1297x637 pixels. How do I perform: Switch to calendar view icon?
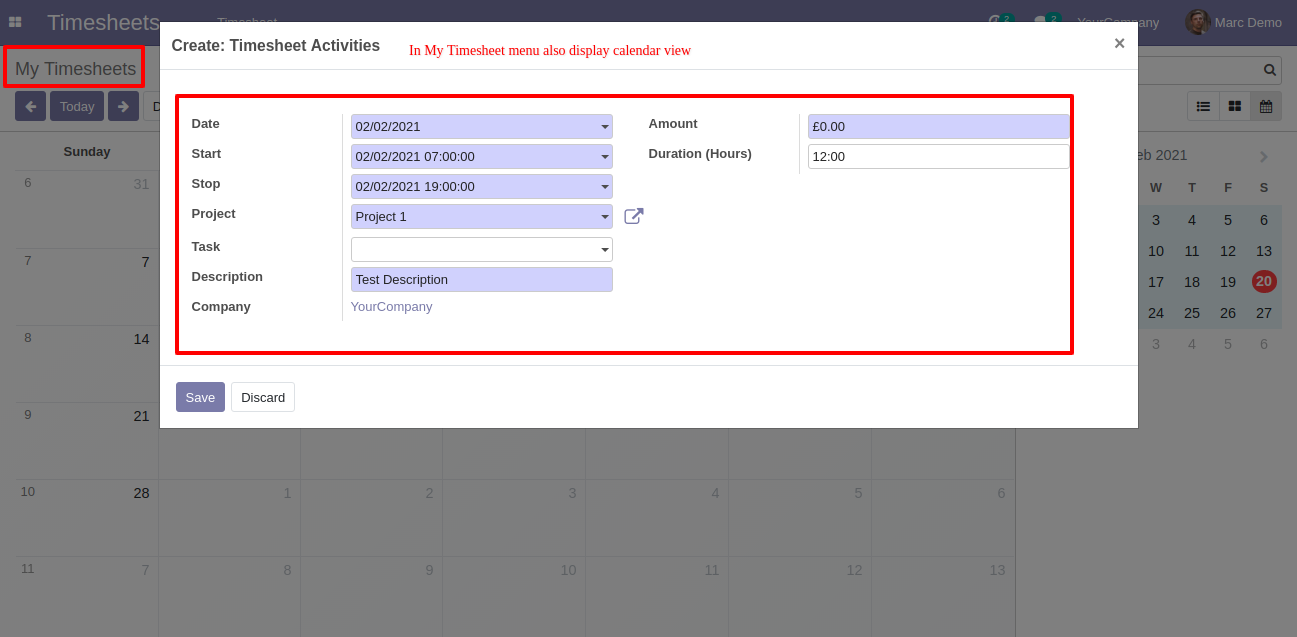click(1266, 106)
